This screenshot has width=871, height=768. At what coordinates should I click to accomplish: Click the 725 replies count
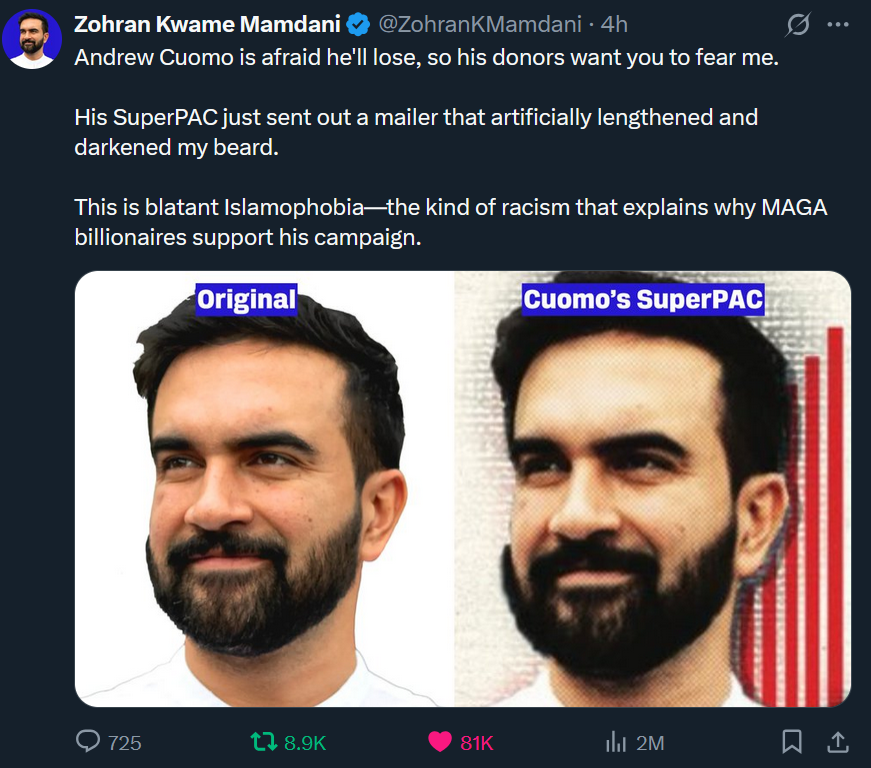click(124, 742)
